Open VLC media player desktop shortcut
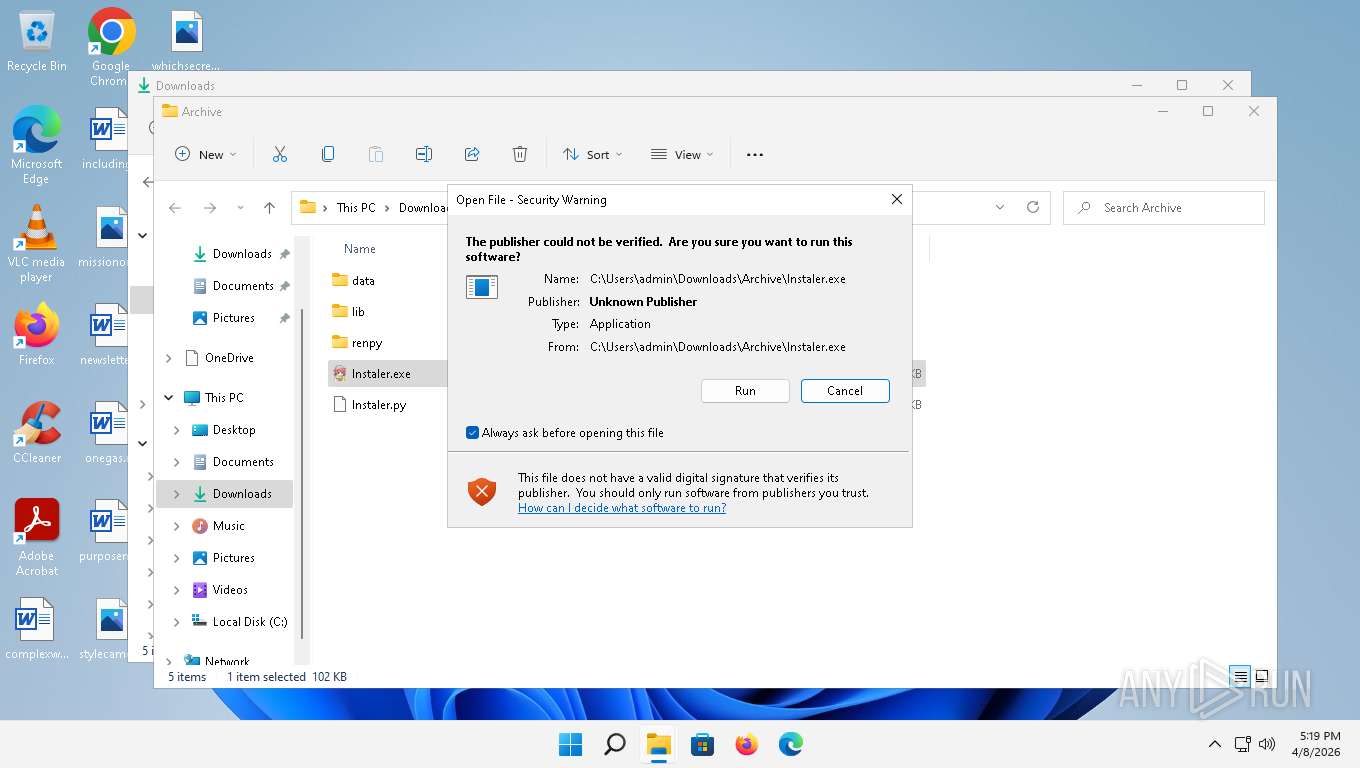The image size is (1360, 768). point(37,244)
